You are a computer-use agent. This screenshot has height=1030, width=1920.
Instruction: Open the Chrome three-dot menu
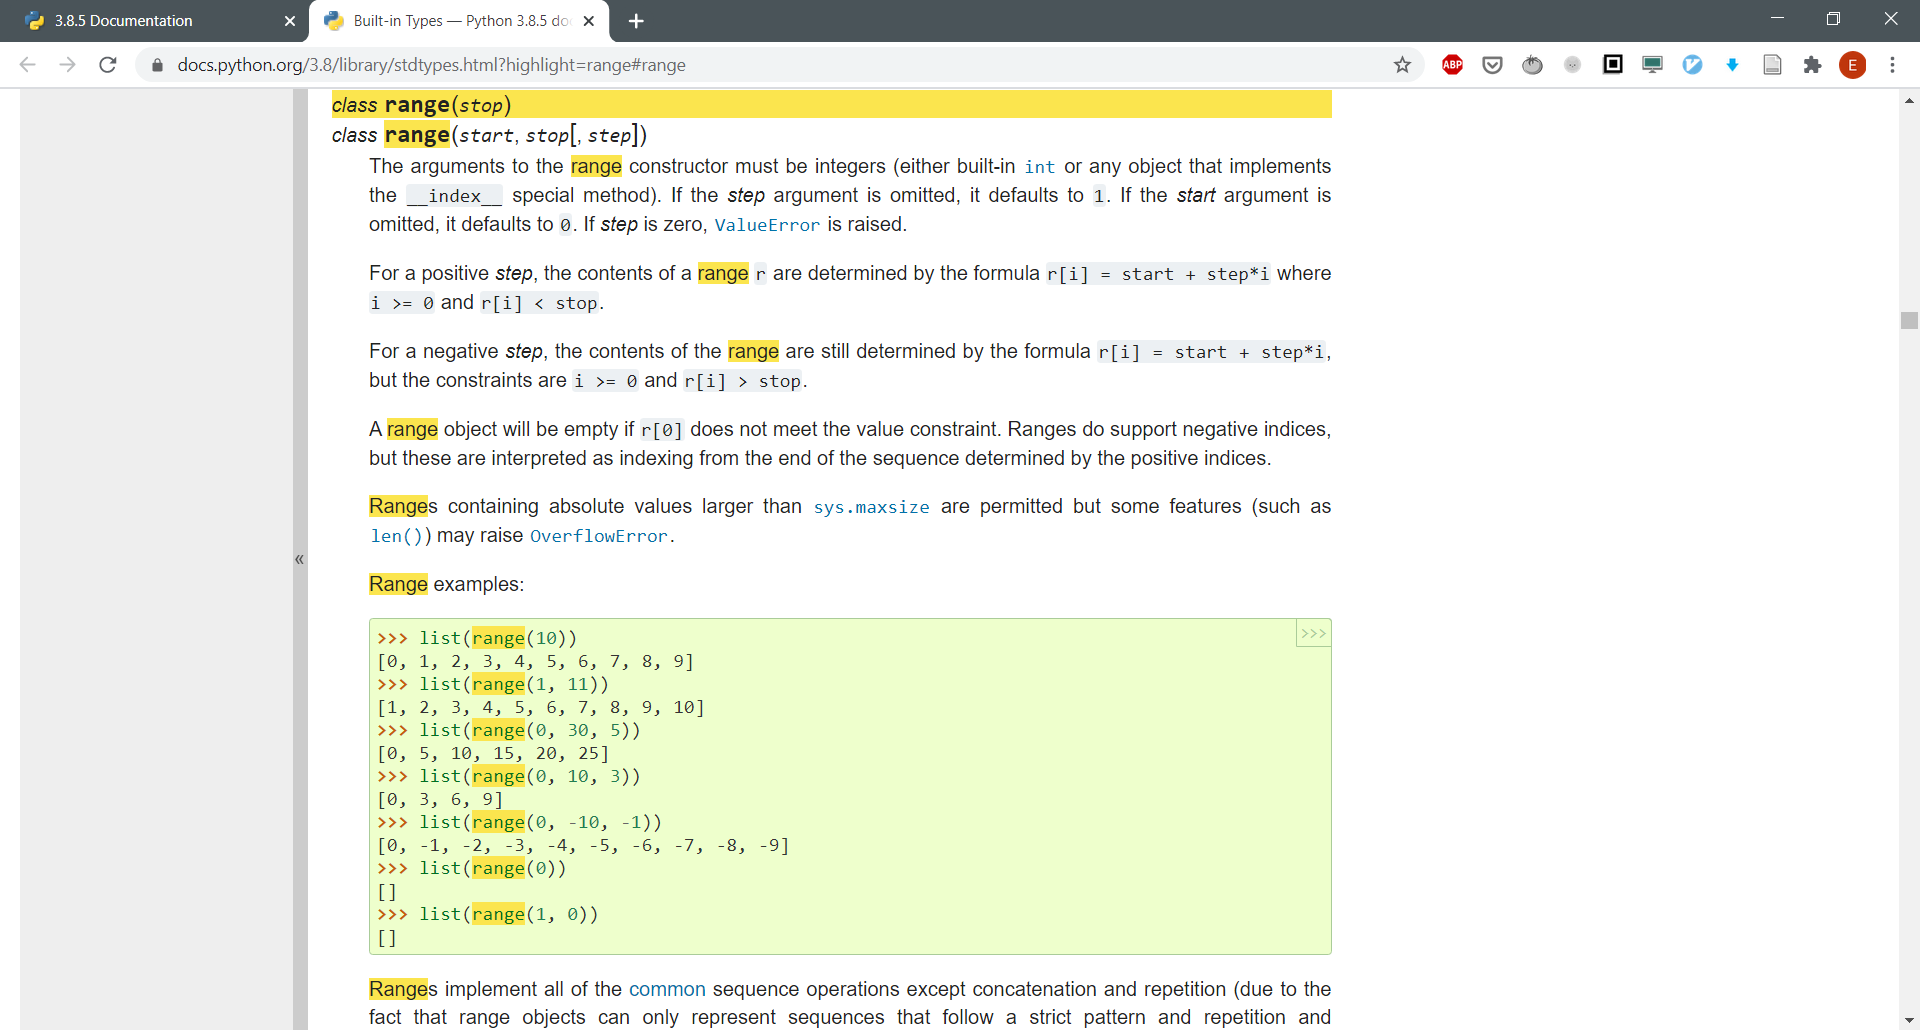click(x=1892, y=65)
